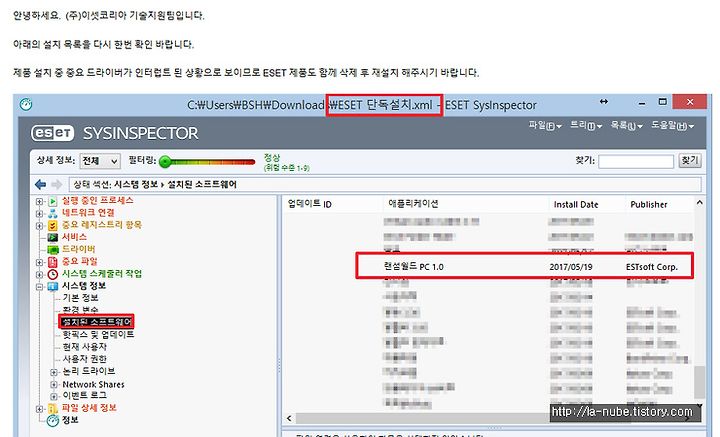The width and height of the screenshot is (720, 437).
Task: Select the 핫픽스 및 업데이트 tree item
Action: [x=98, y=335]
